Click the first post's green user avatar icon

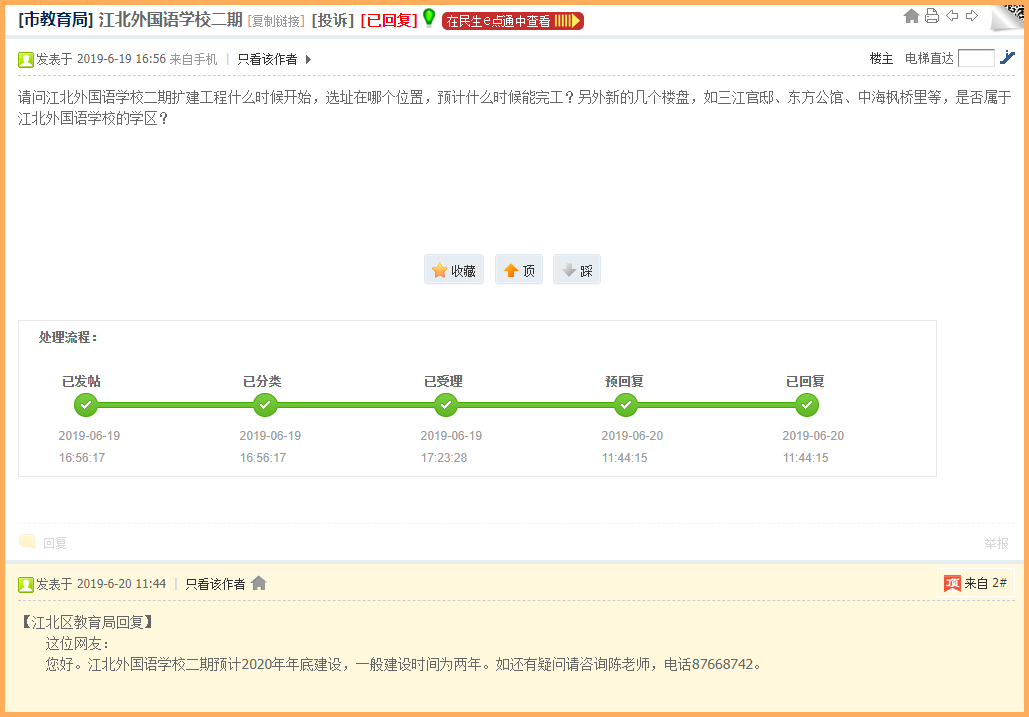click(x=26, y=60)
